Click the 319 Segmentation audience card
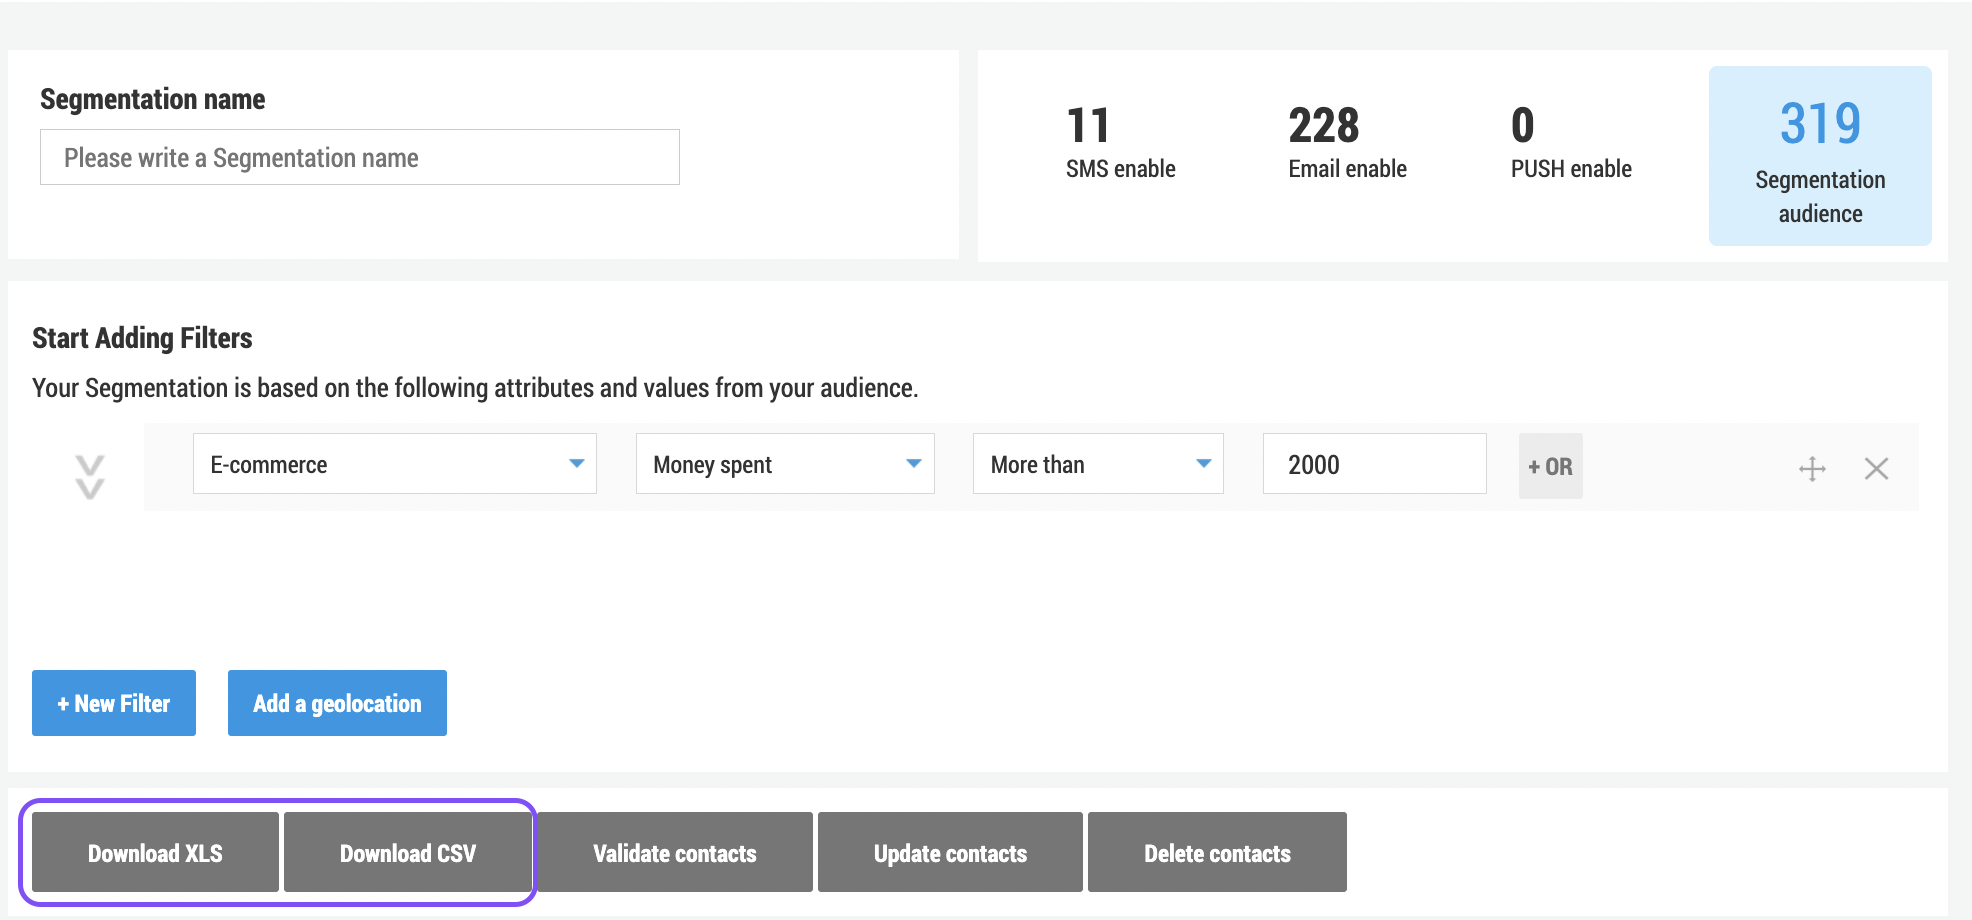Viewport: 1972px width, 920px height. click(x=1820, y=156)
